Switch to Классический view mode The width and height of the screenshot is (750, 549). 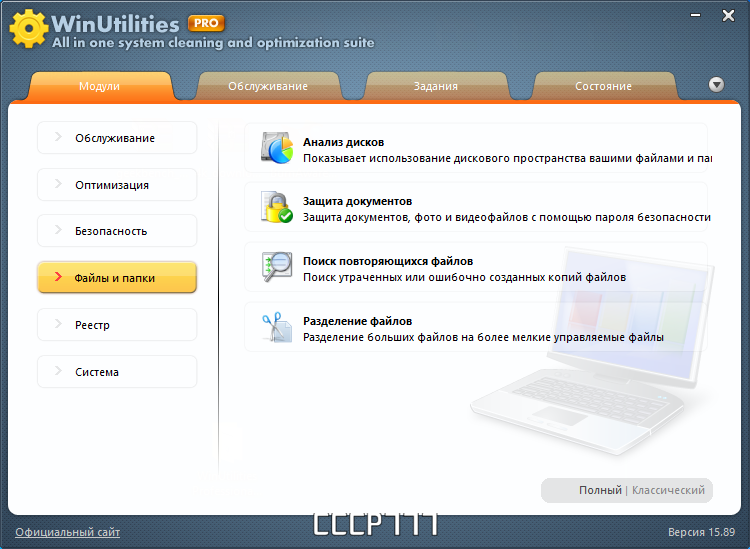pyautogui.click(x=668, y=490)
